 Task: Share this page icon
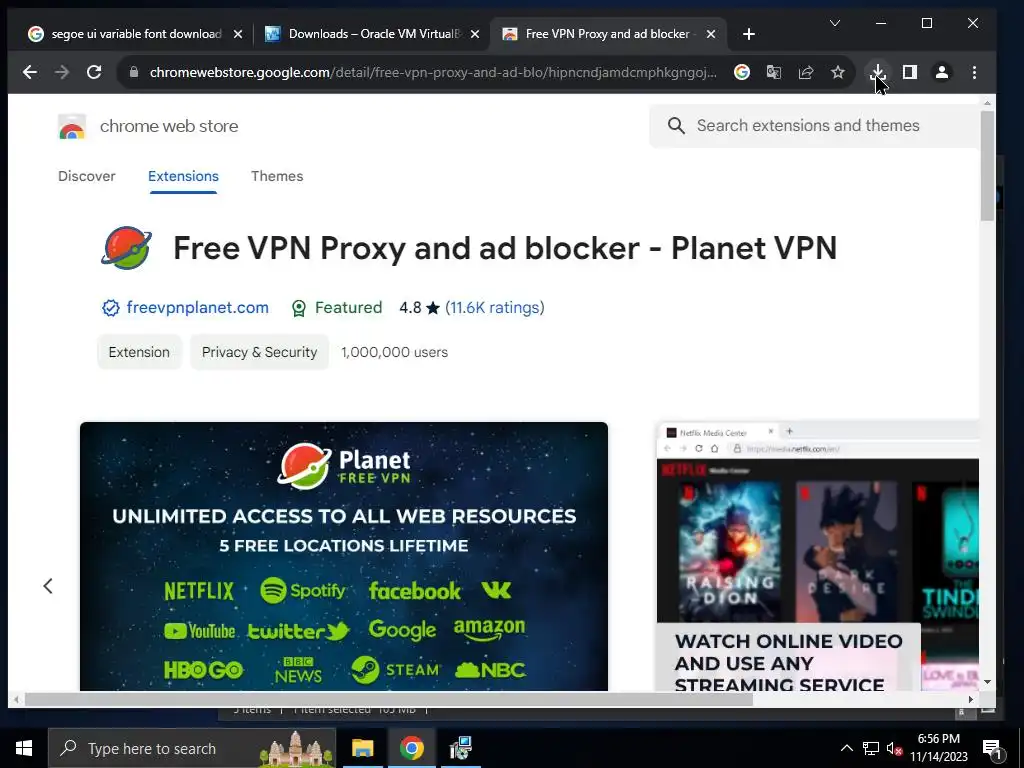tap(806, 72)
